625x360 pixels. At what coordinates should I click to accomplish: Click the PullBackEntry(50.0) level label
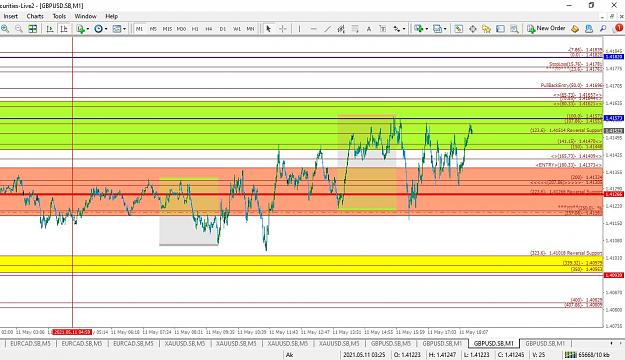(x=571, y=85)
